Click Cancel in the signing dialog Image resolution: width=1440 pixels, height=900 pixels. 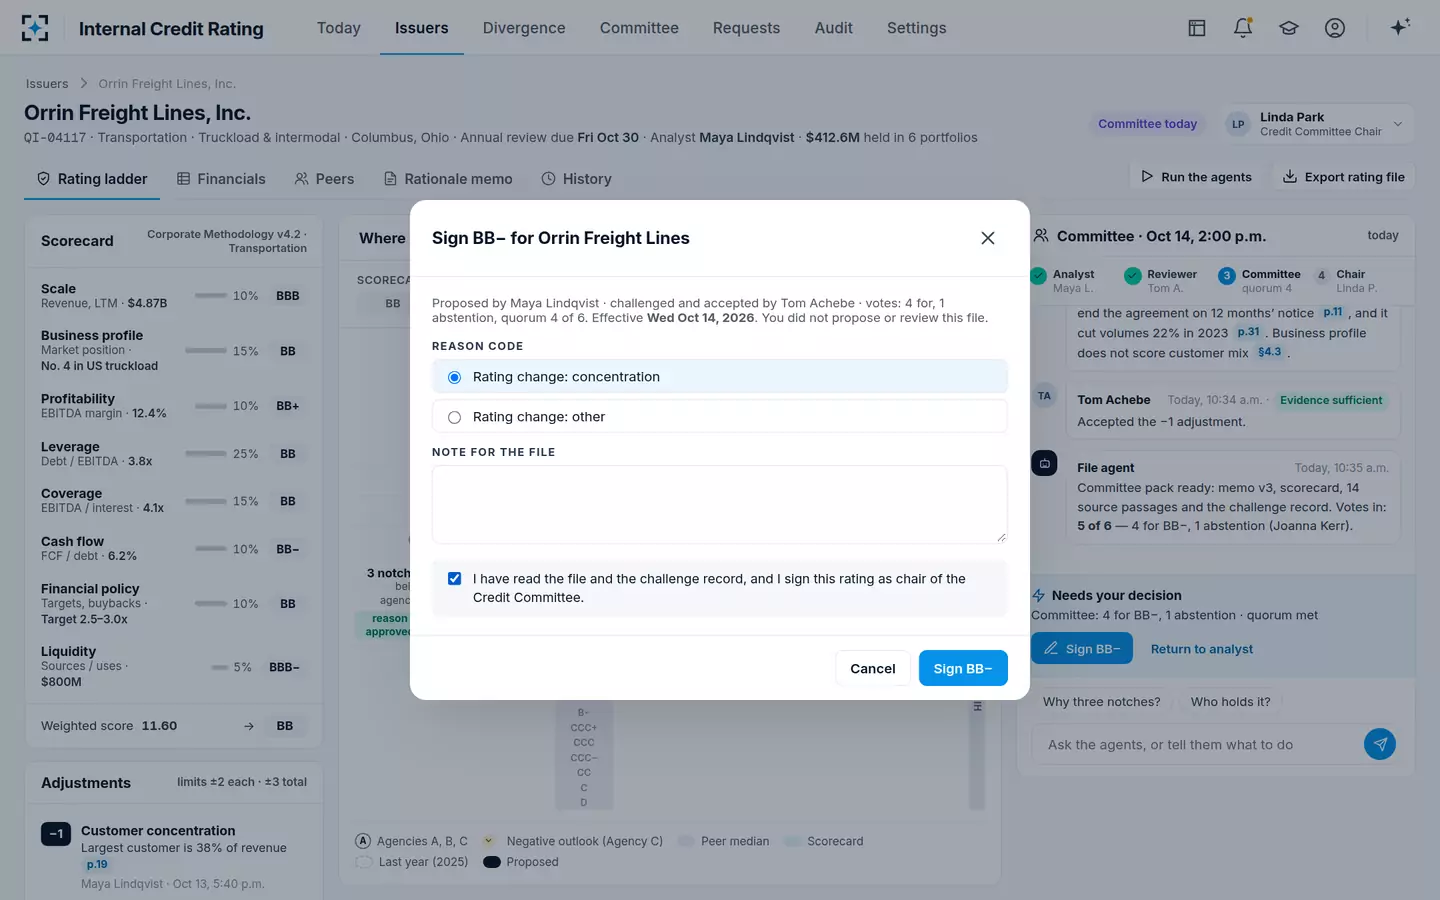(x=873, y=668)
